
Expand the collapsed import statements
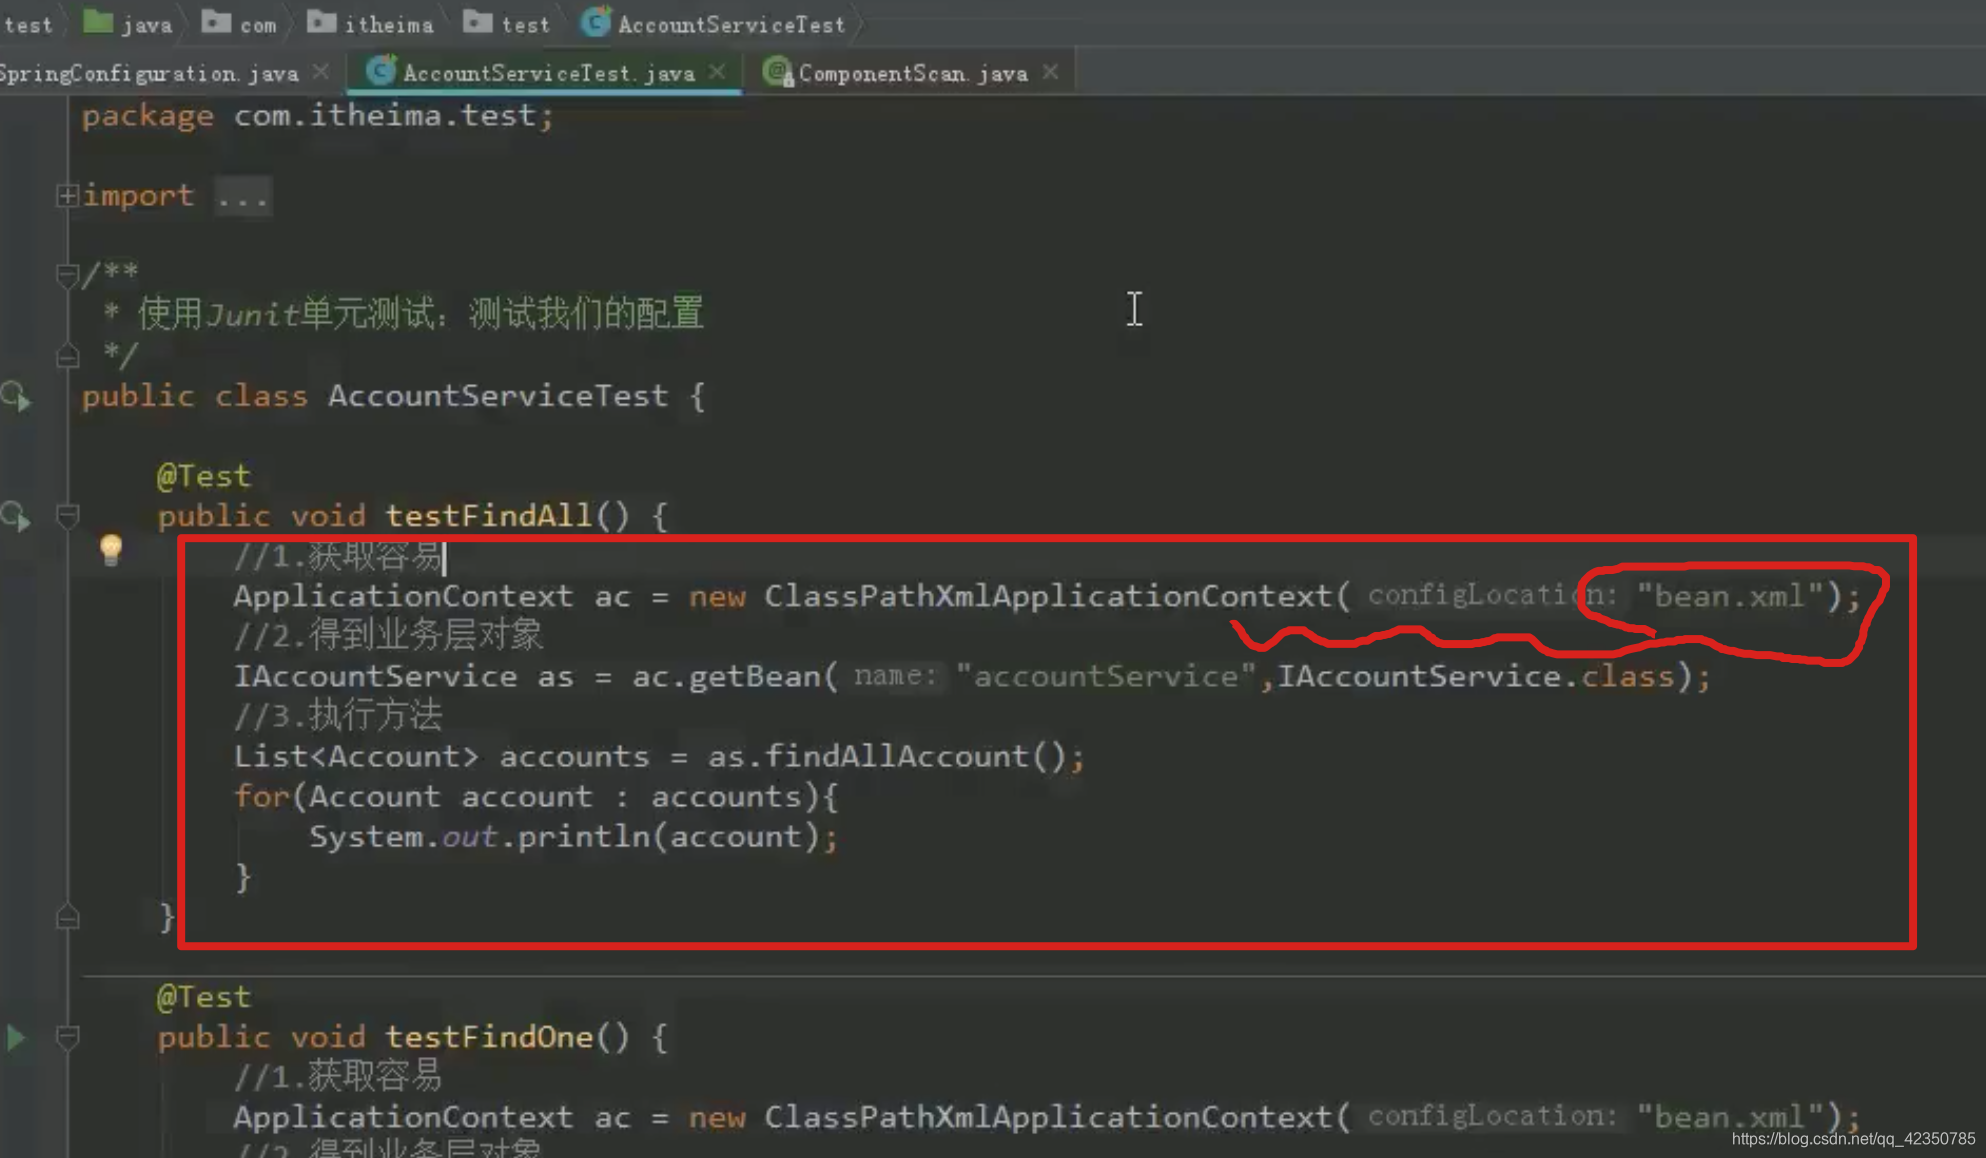point(67,195)
